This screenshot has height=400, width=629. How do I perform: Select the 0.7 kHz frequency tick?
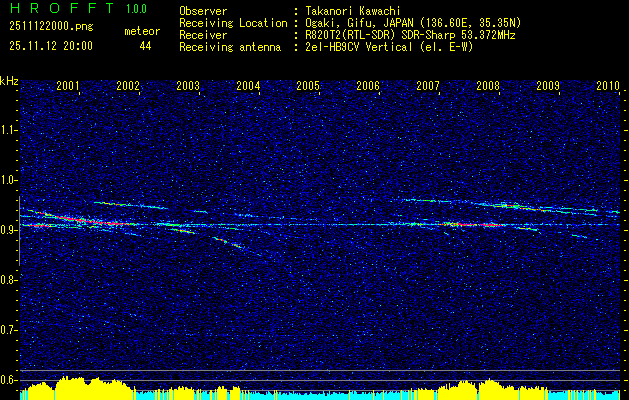8,330
